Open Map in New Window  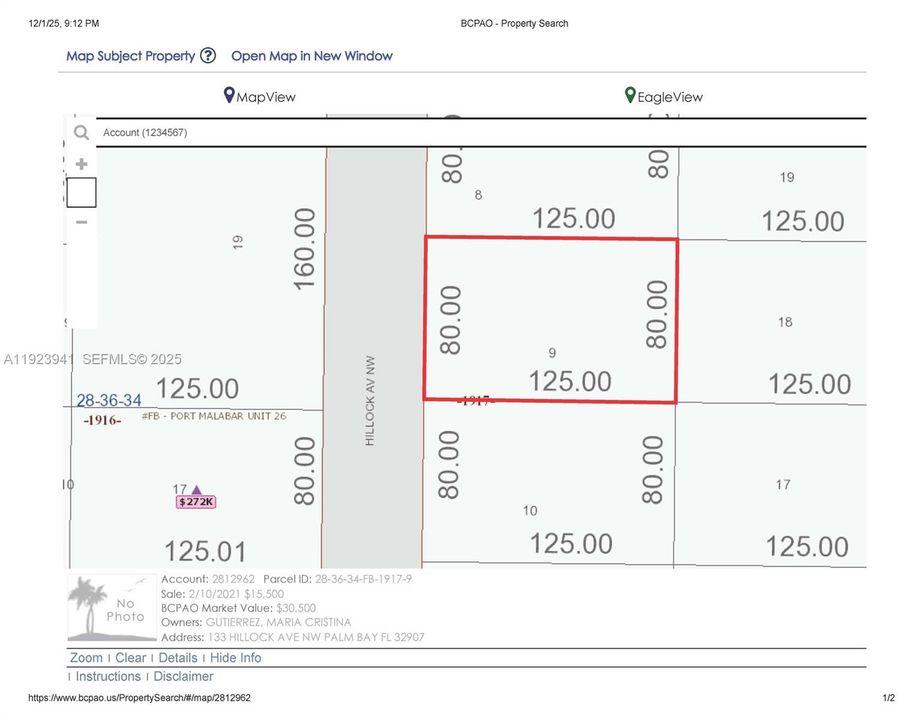click(x=311, y=56)
